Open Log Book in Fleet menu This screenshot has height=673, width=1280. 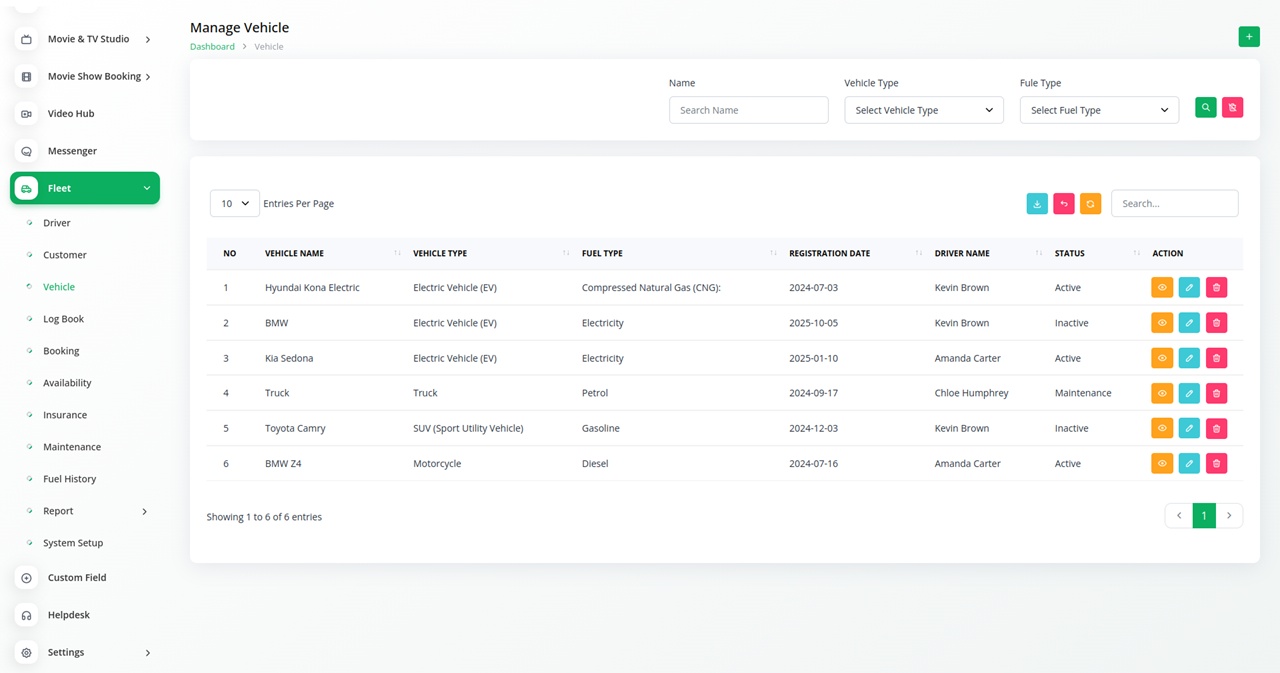pos(63,319)
